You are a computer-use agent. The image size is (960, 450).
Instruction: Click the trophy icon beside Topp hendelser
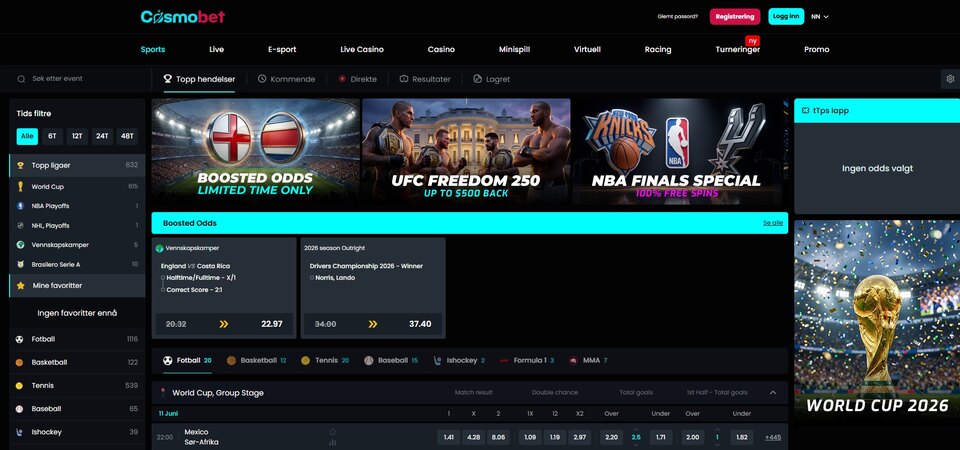(168, 79)
